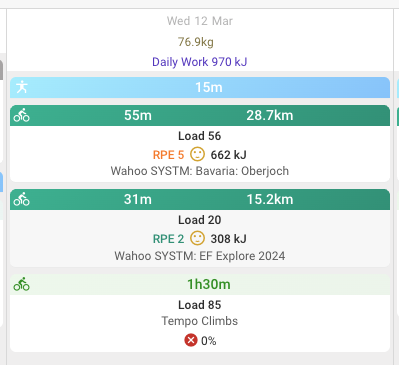
Task: Click the 28.7km distance on the header
Action: click(270, 115)
